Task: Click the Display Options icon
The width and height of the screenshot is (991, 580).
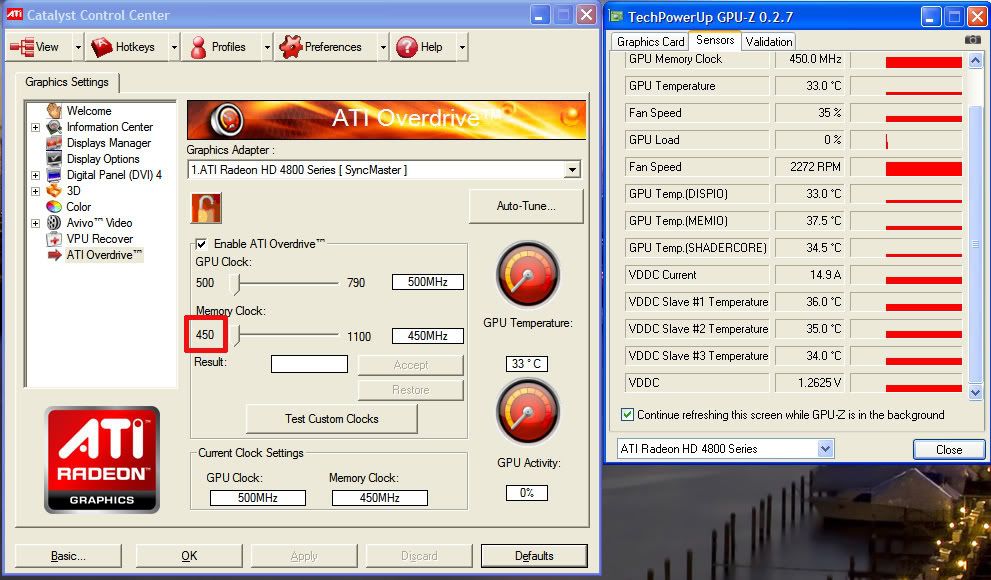Action: pos(54,159)
